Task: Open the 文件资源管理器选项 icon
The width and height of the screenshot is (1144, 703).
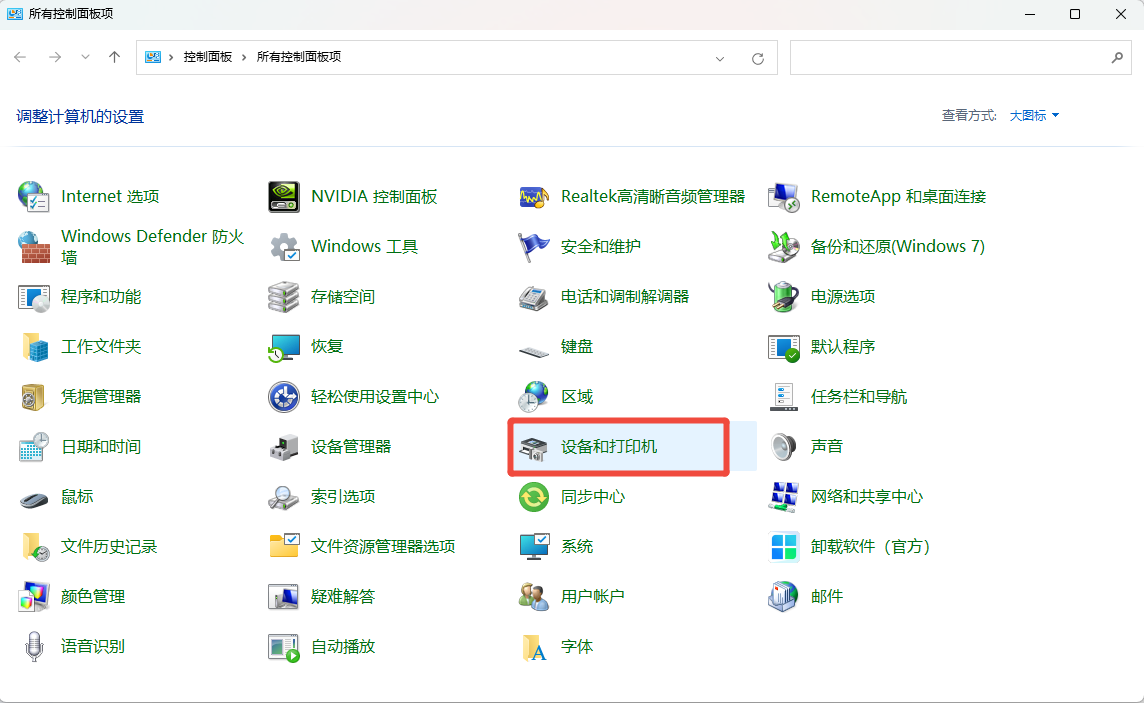Action: (284, 545)
